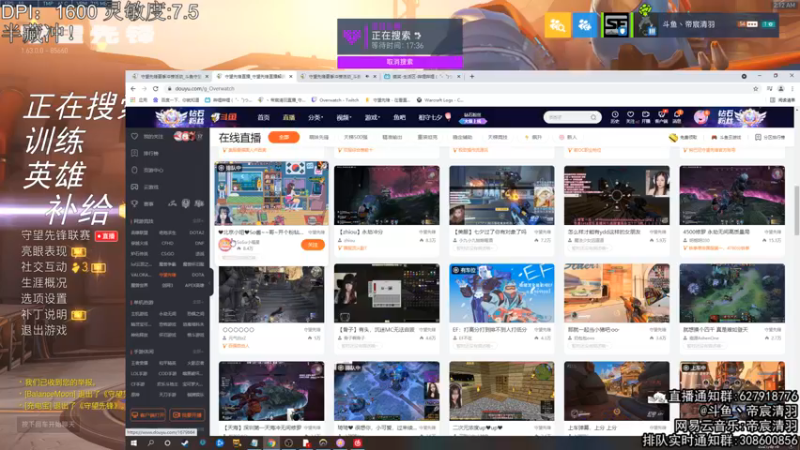Open the 客户端 client download icon
The width and height of the screenshot is (800, 450).
pos(661,117)
